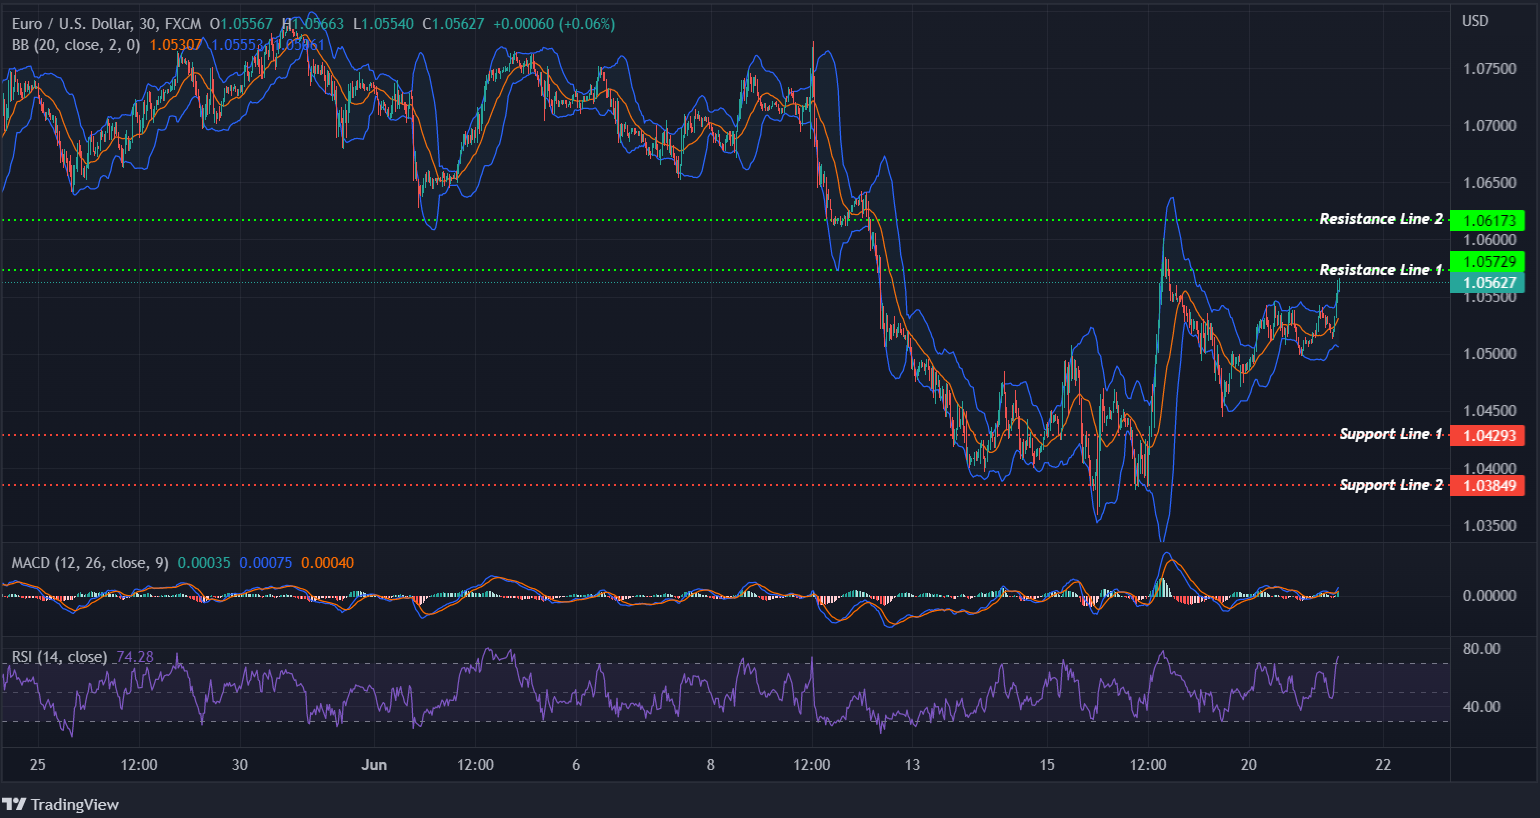Click the MACD histogram value 0.00040

point(327,562)
